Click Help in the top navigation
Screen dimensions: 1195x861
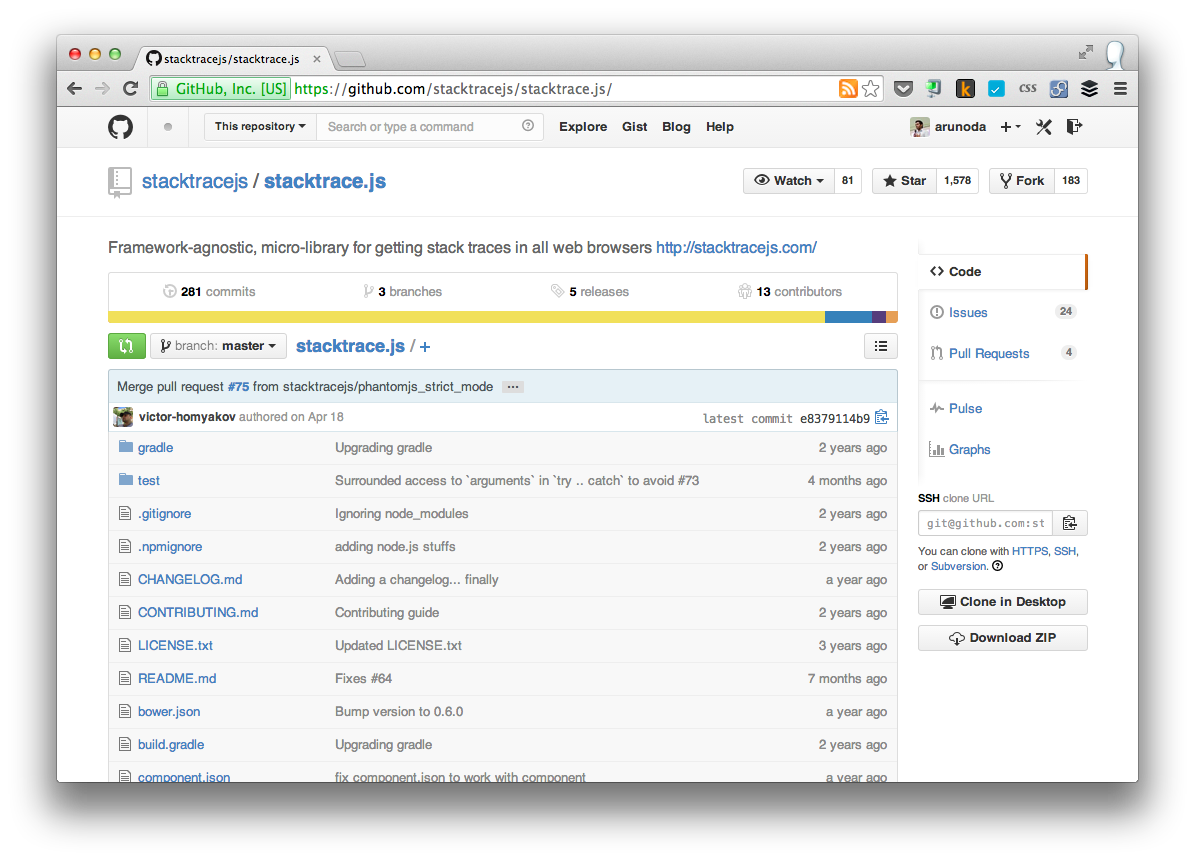click(719, 126)
